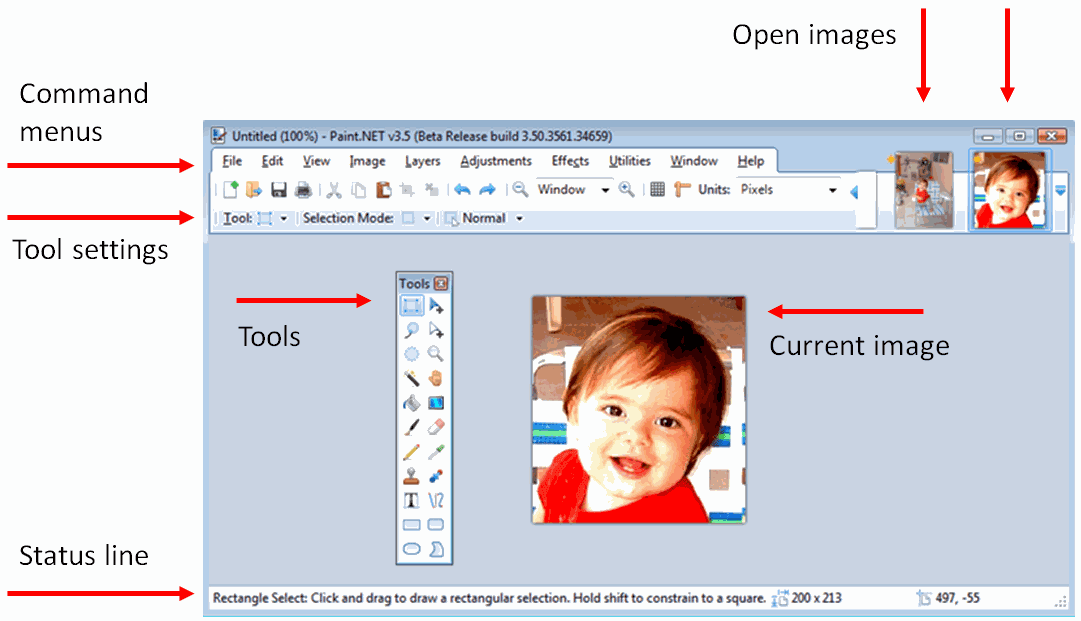This screenshot has height=621, width=1081.
Task: Select the Eraser tool
Action: tap(435, 426)
